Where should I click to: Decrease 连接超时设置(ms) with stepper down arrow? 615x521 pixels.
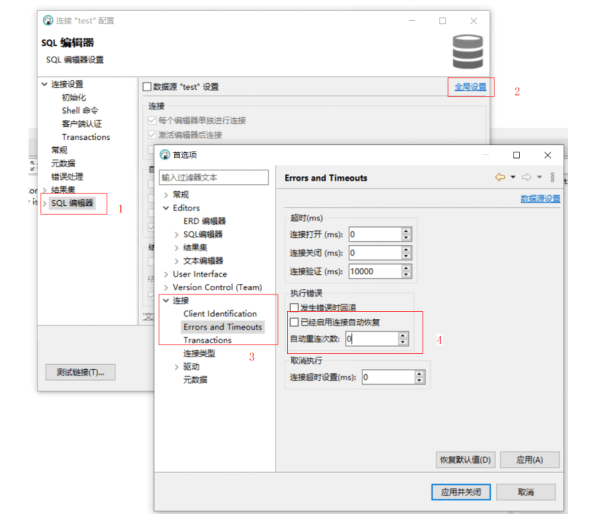pyautogui.click(x=420, y=381)
